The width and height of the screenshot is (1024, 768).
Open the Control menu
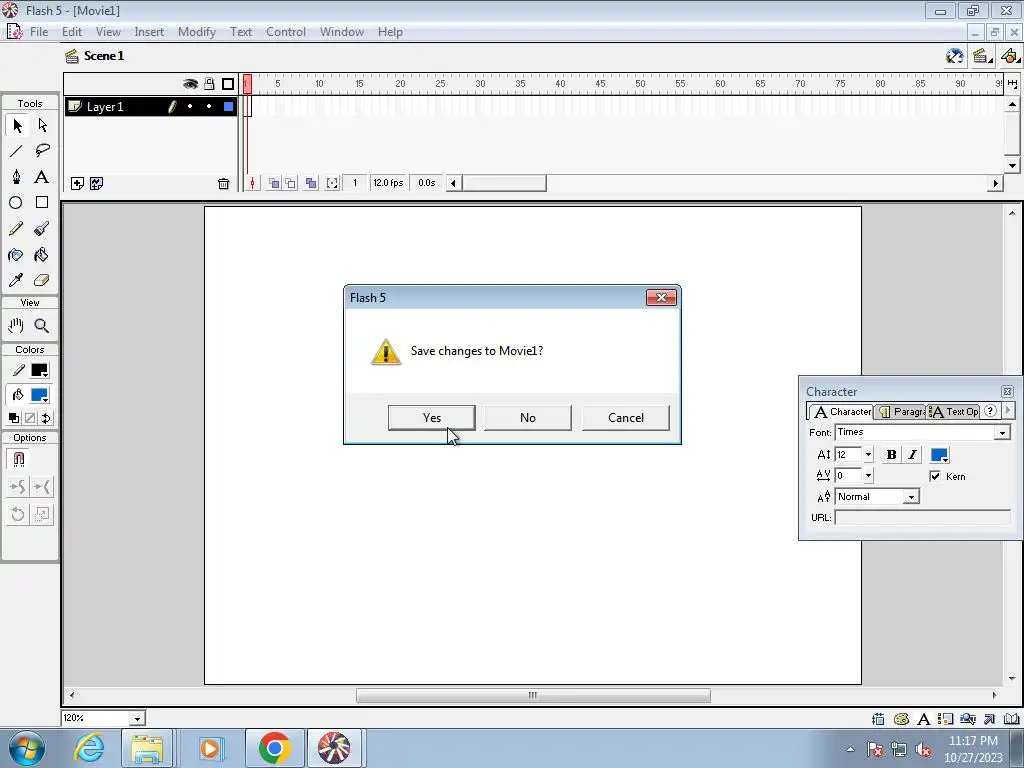[285, 31]
